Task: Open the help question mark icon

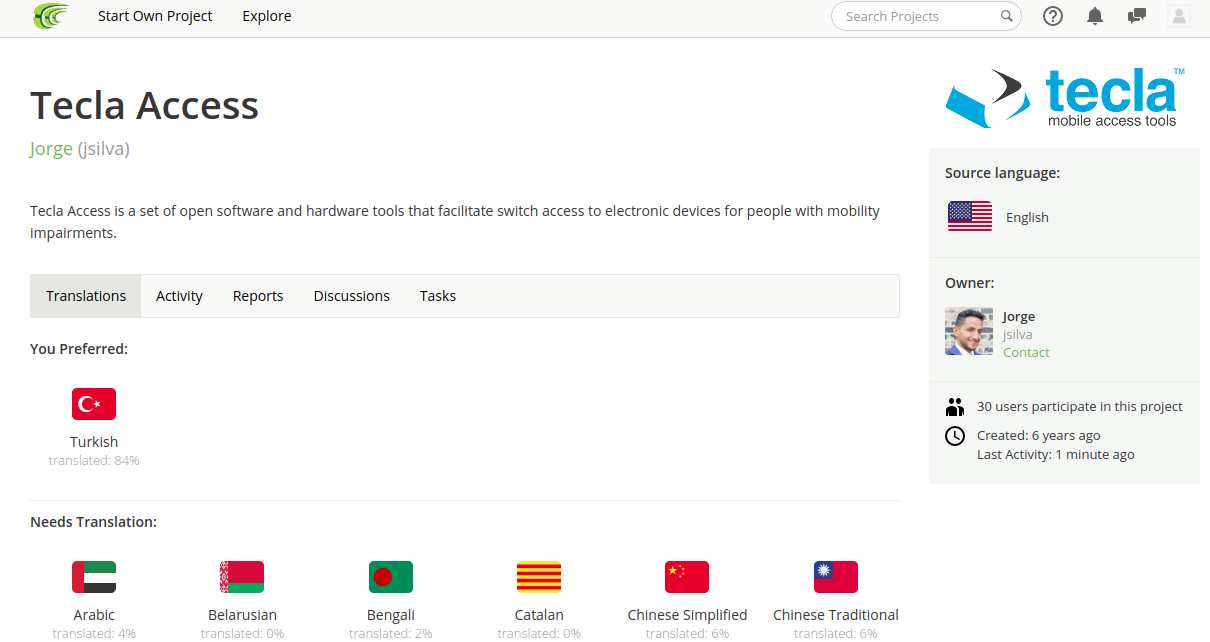Action: coord(1053,16)
